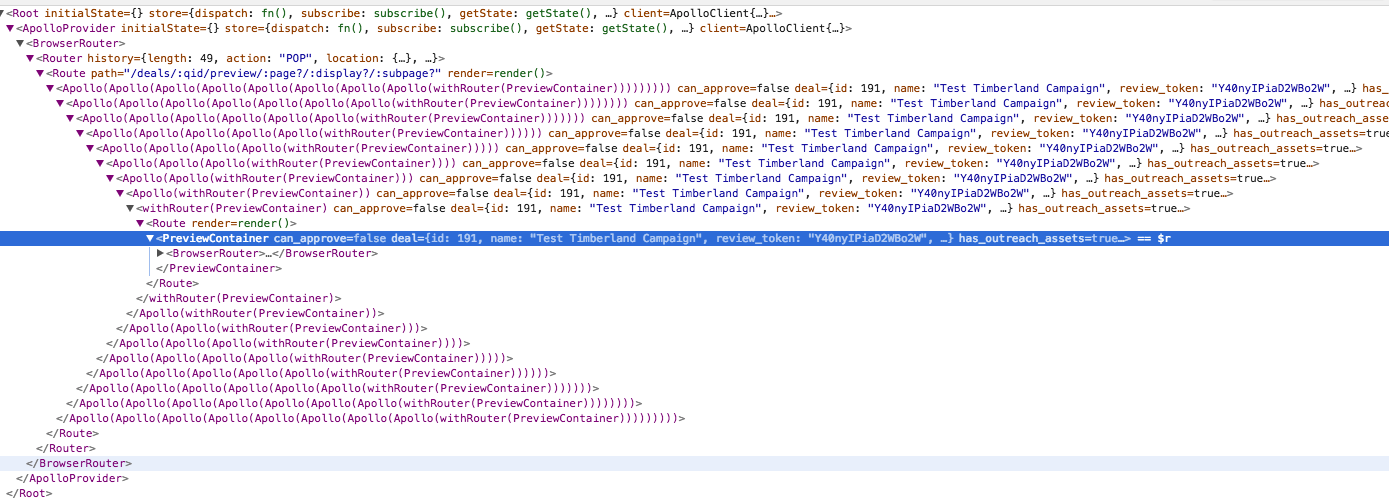Select the </Route> tag directly below </PreviewContainer>
Screen dimensions: 1389x501
(172, 283)
